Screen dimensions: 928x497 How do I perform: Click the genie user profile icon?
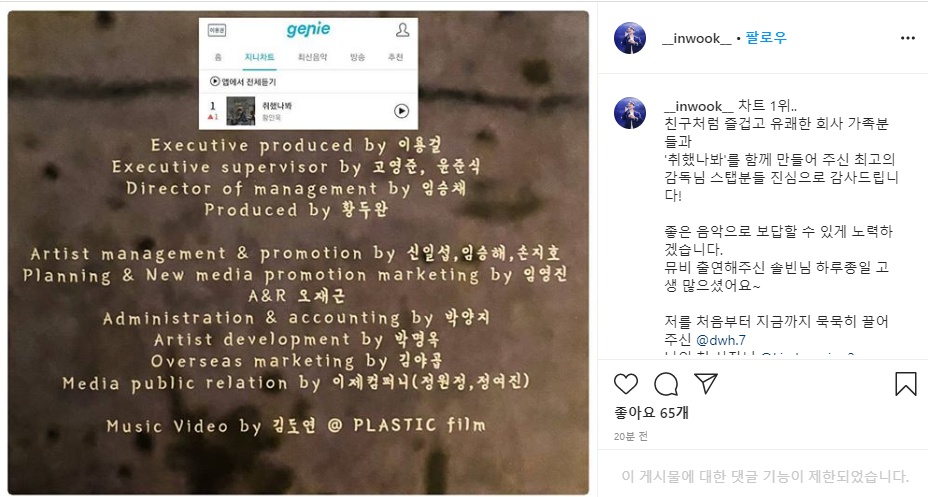pos(402,30)
